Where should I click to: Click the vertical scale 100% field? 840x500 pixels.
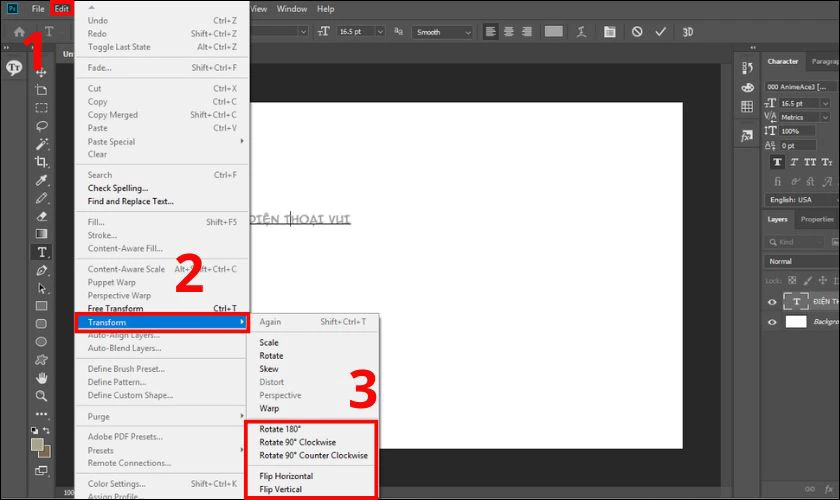pyautogui.click(x=797, y=131)
